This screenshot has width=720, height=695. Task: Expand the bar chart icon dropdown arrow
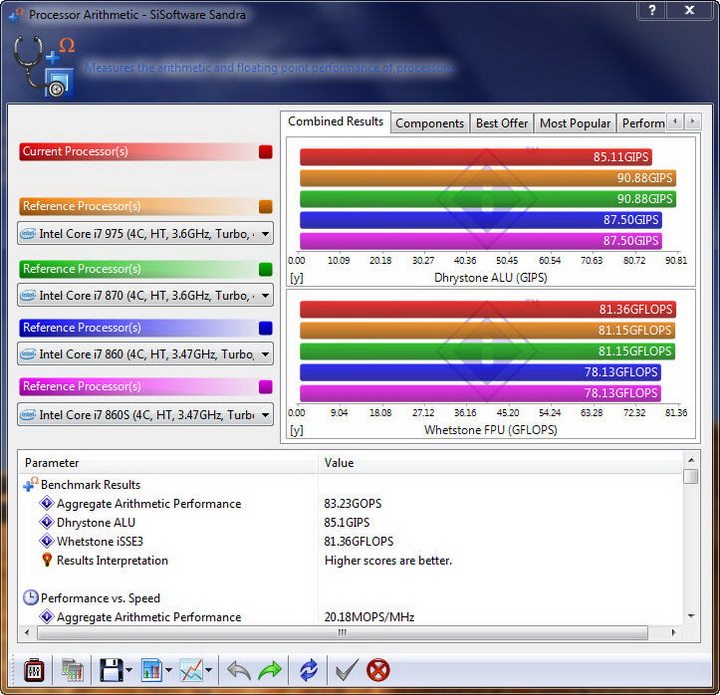pyautogui.click(x=169, y=671)
